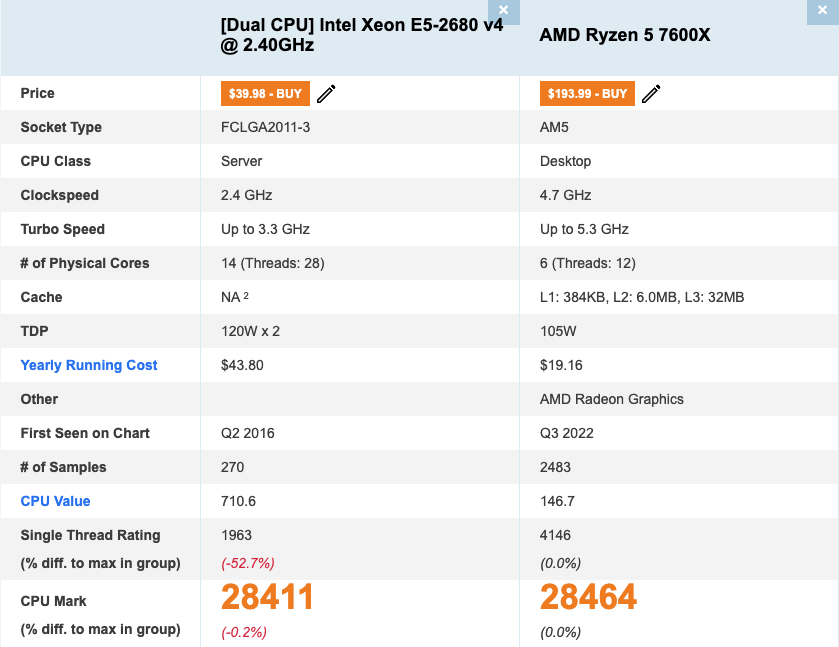Click the $193.99 - BUY button
The width and height of the screenshot is (839, 647).
click(x=587, y=94)
